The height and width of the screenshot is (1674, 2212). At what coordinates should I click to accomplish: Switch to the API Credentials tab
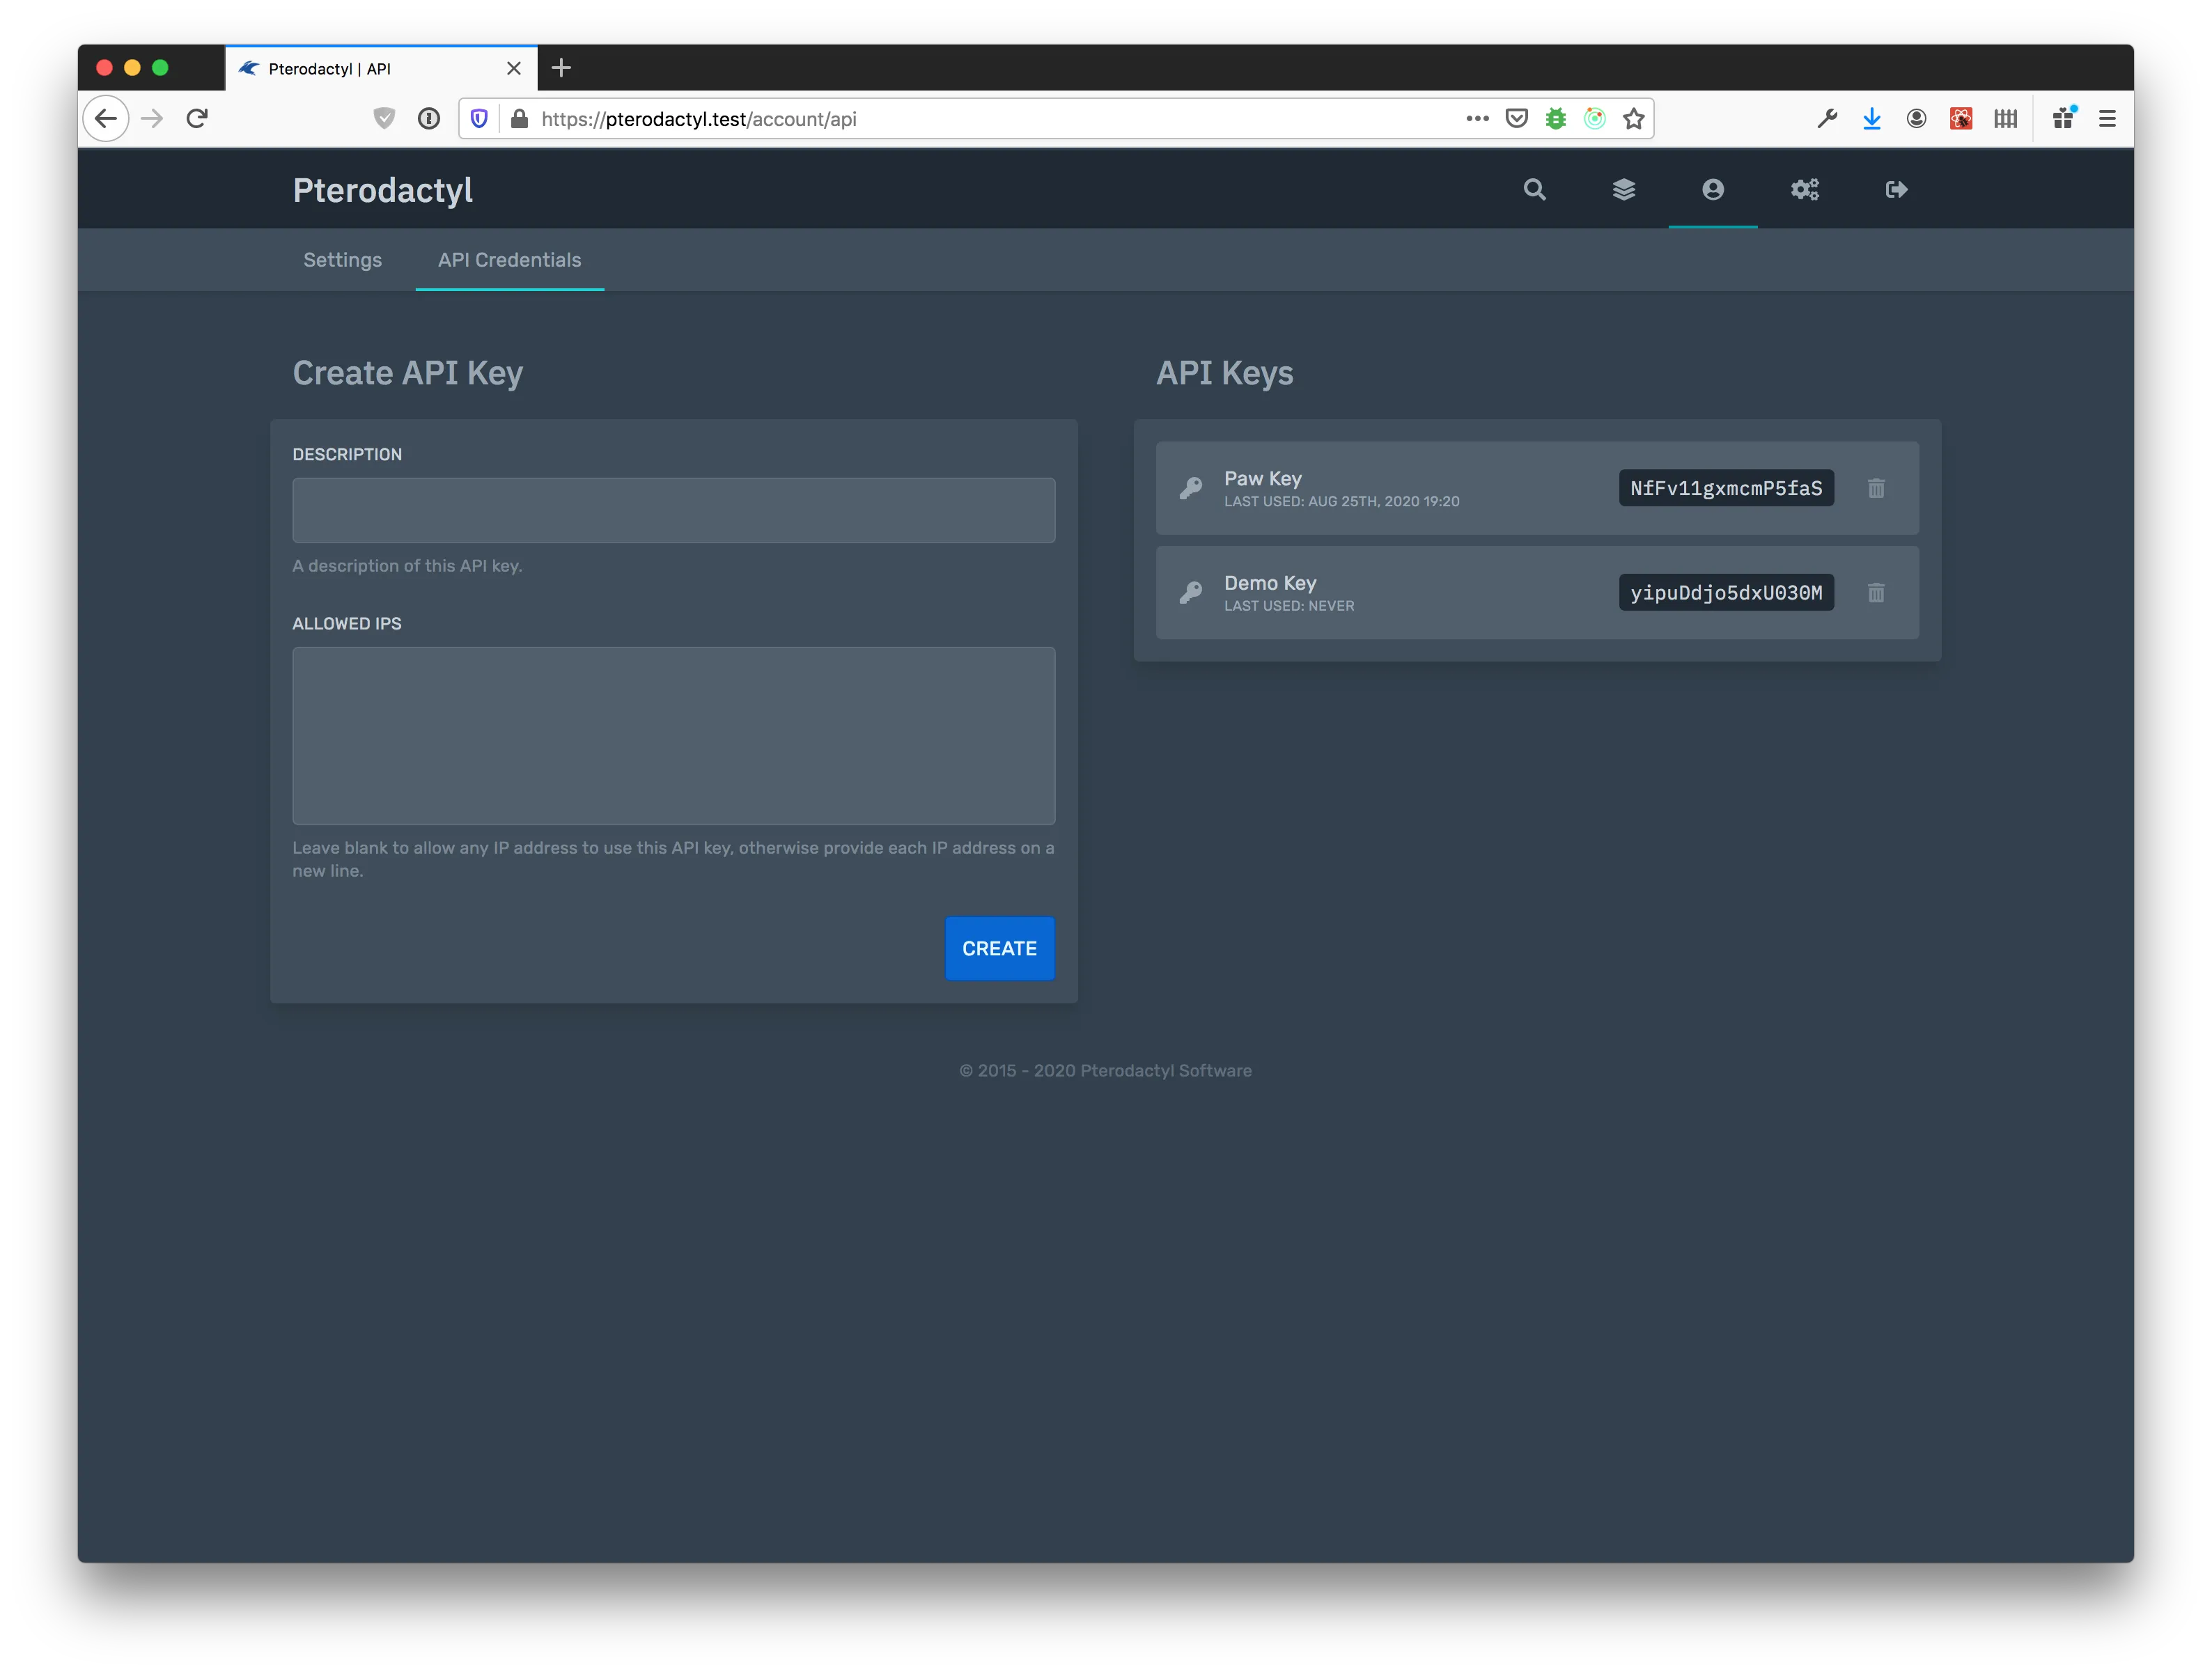click(x=509, y=260)
